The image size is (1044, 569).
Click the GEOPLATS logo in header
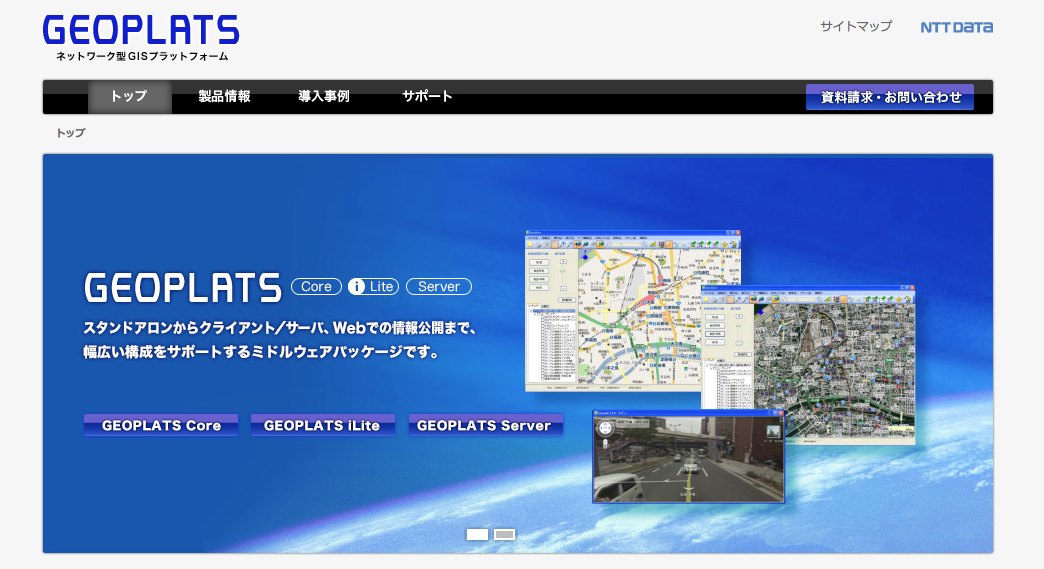[140, 31]
